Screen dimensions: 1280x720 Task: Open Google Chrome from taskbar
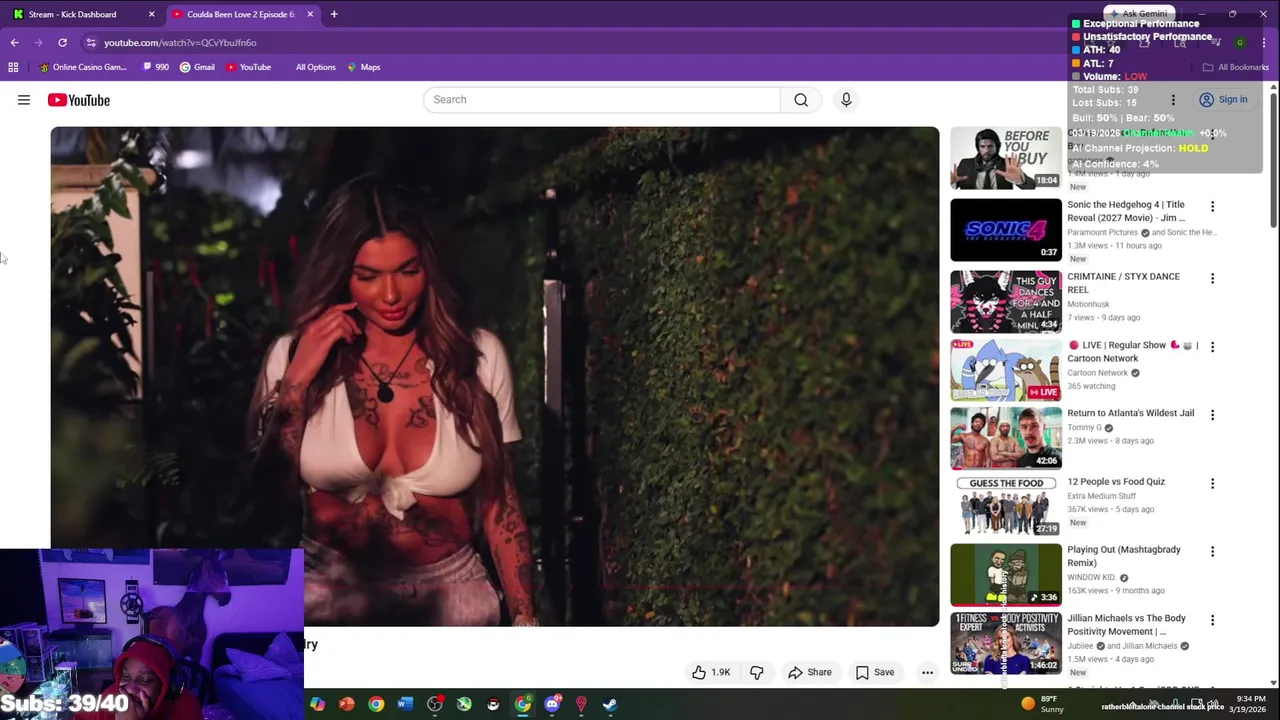376,704
